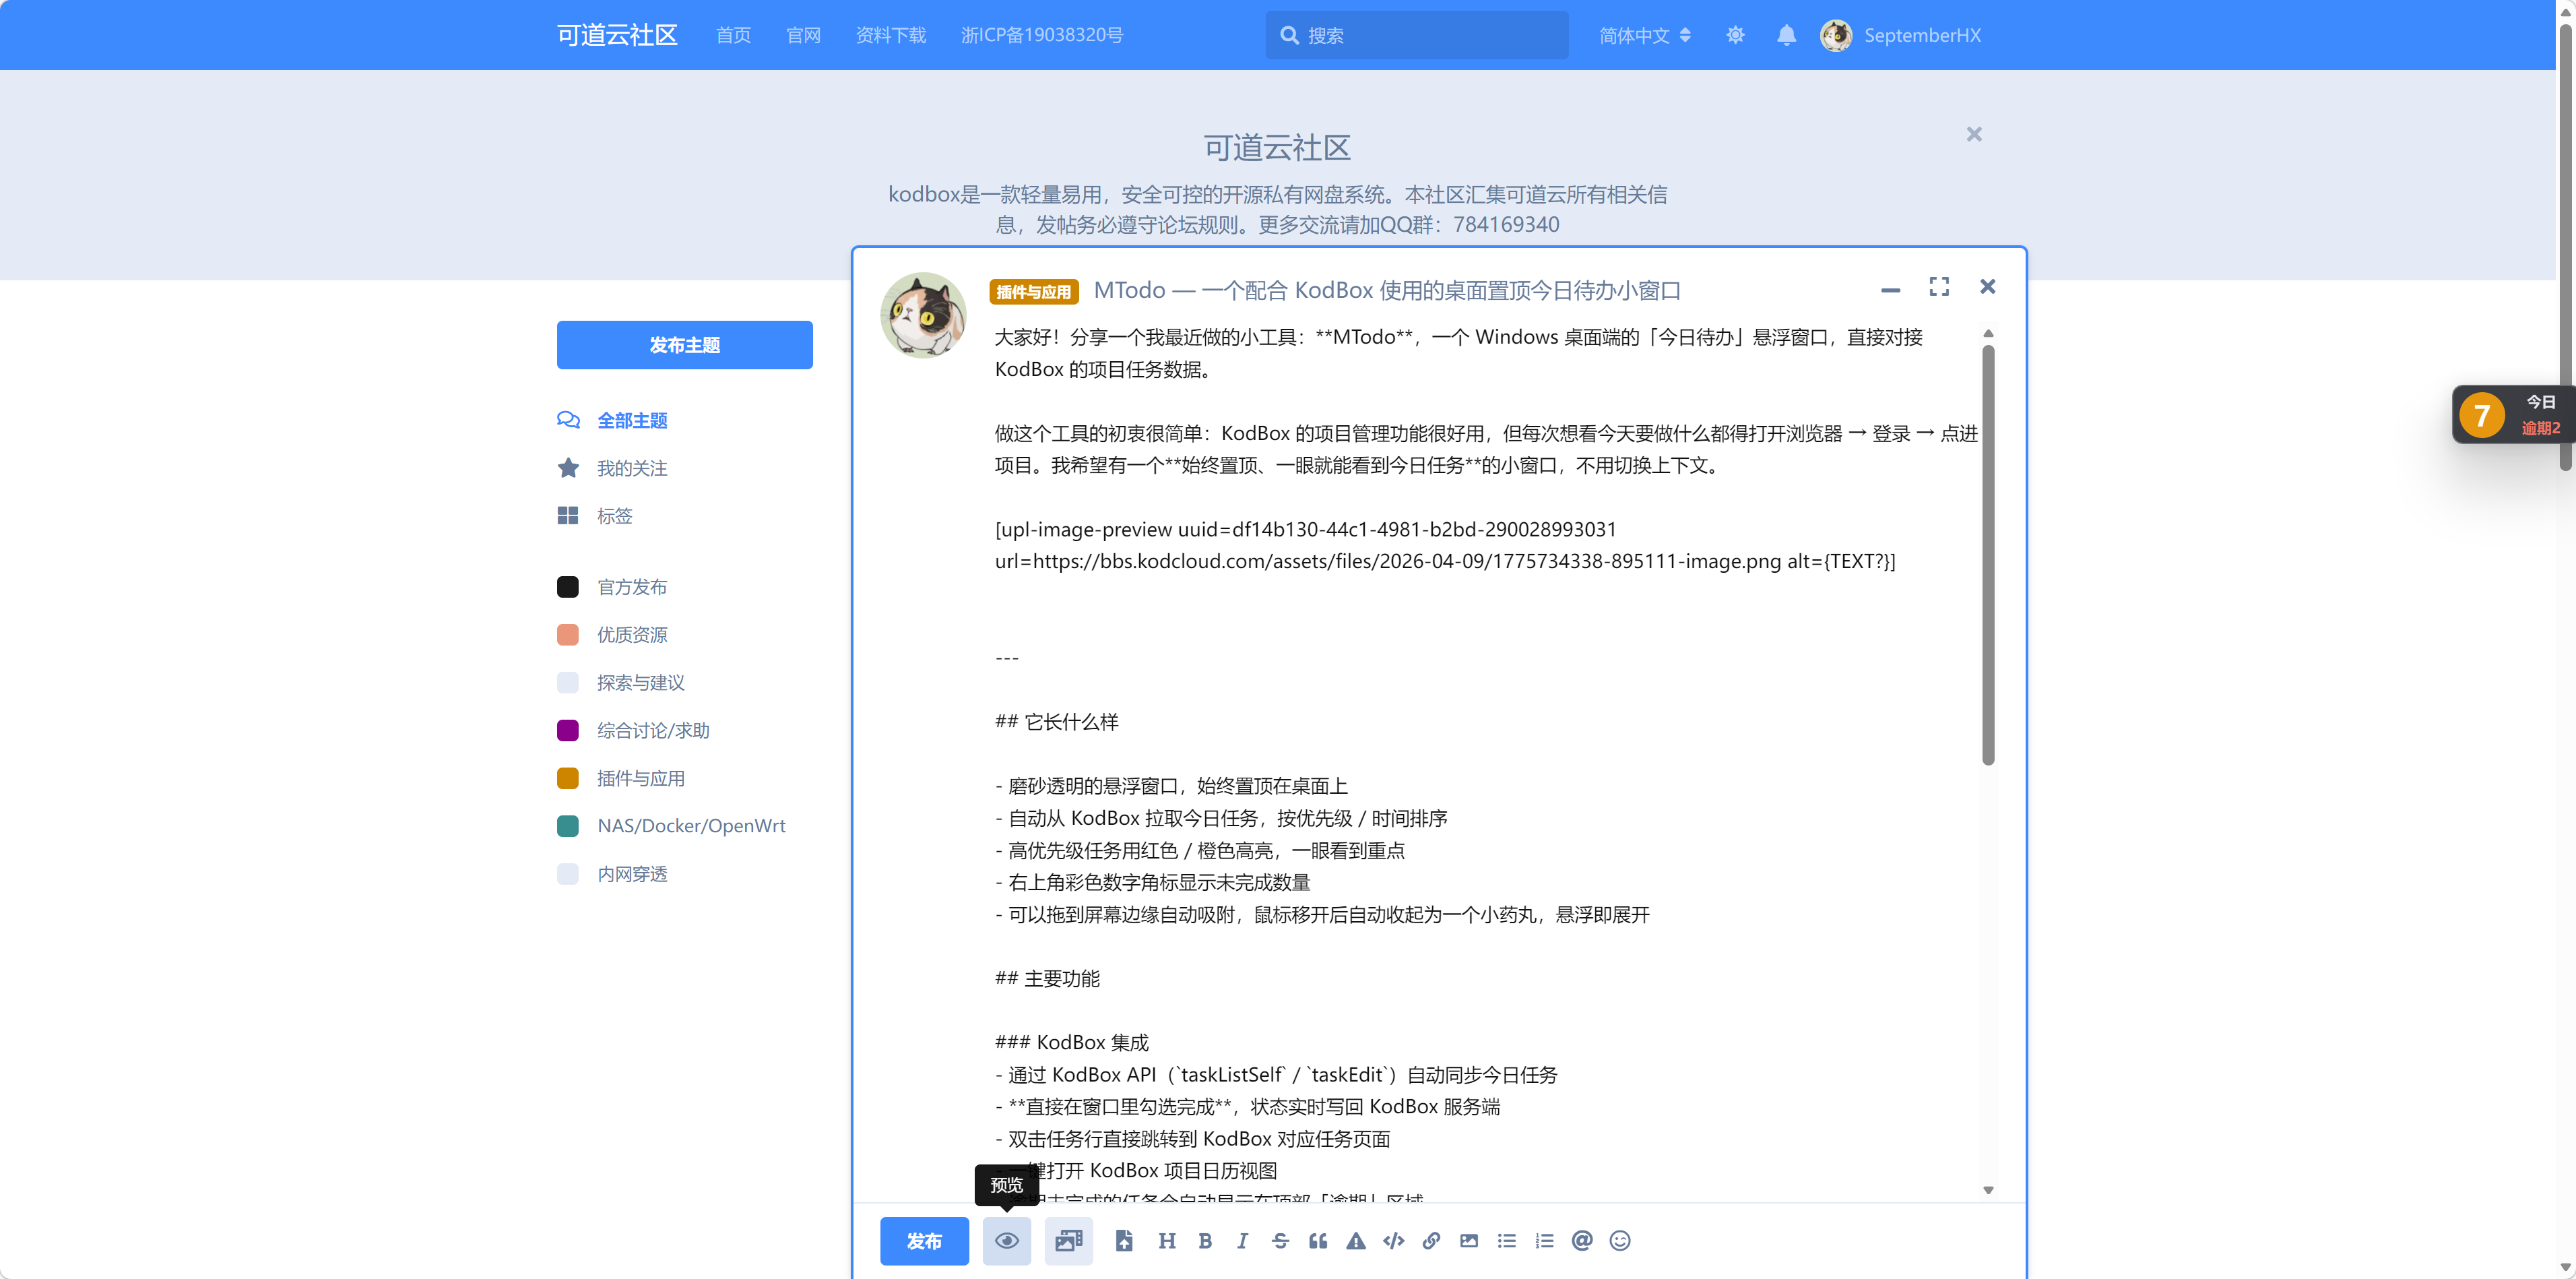Screen dimensions: 2576x1279
Task: Click the 我的关注 star icon
Action: [568, 468]
